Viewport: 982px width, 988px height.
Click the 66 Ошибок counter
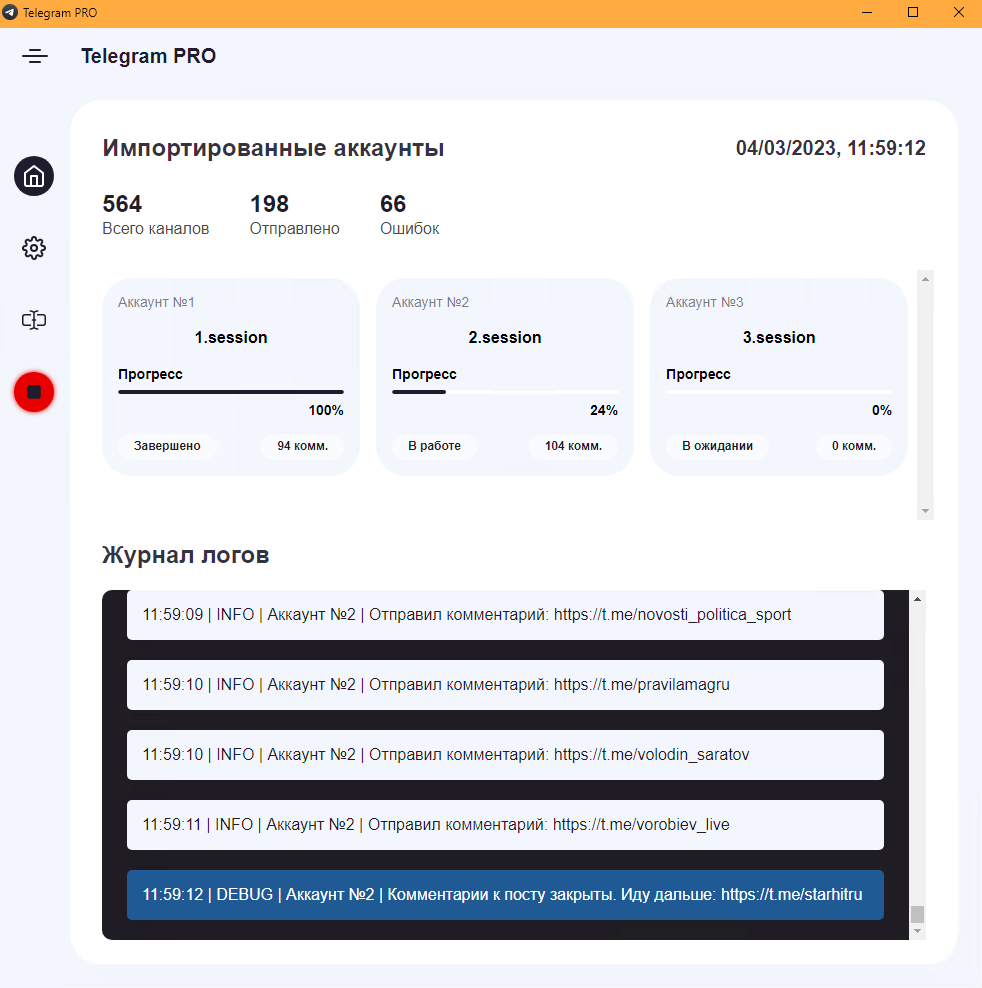click(410, 215)
